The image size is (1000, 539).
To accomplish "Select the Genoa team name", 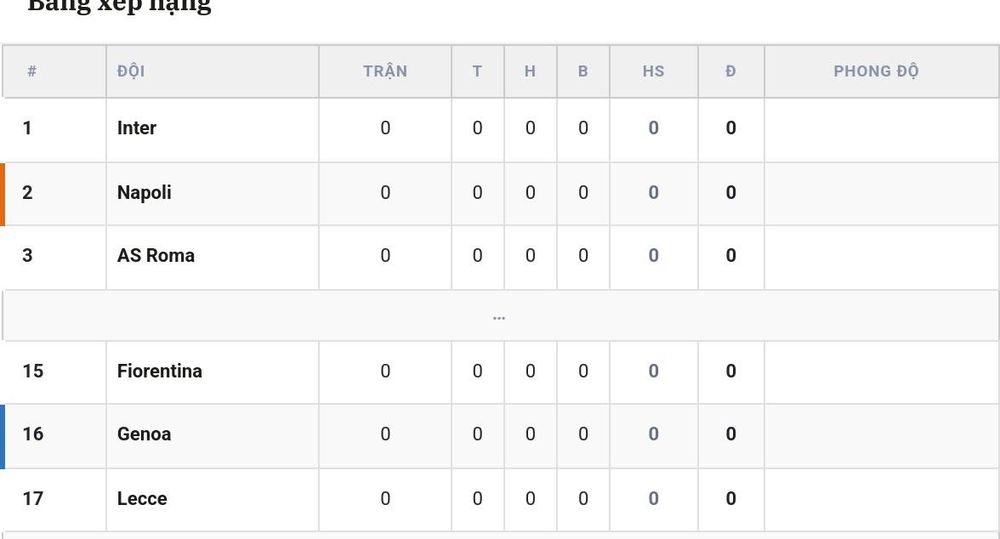I will (x=144, y=434).
